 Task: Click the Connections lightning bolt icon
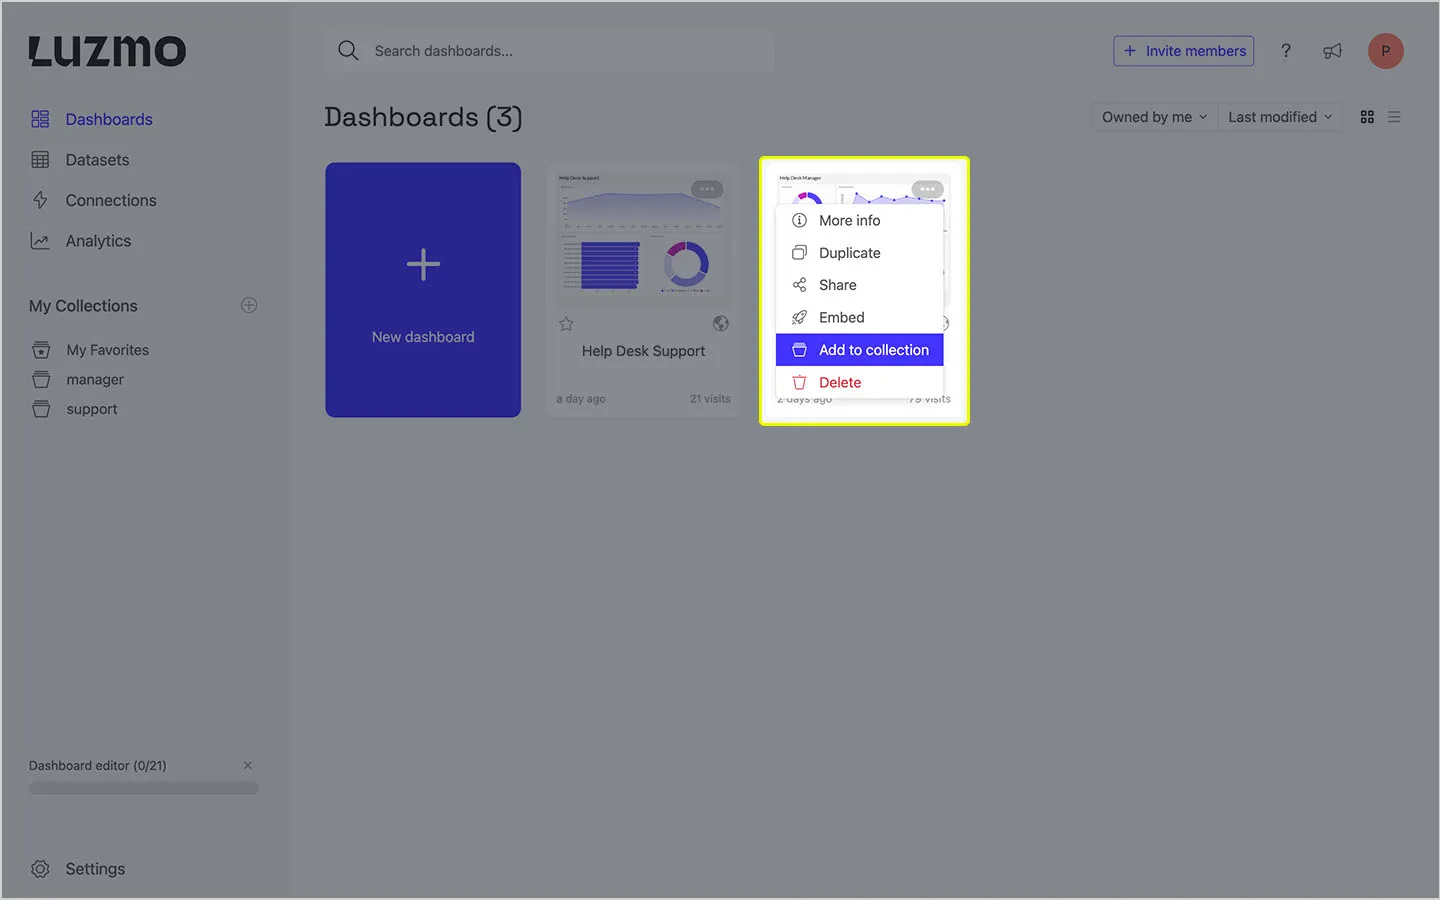point(40,200)
